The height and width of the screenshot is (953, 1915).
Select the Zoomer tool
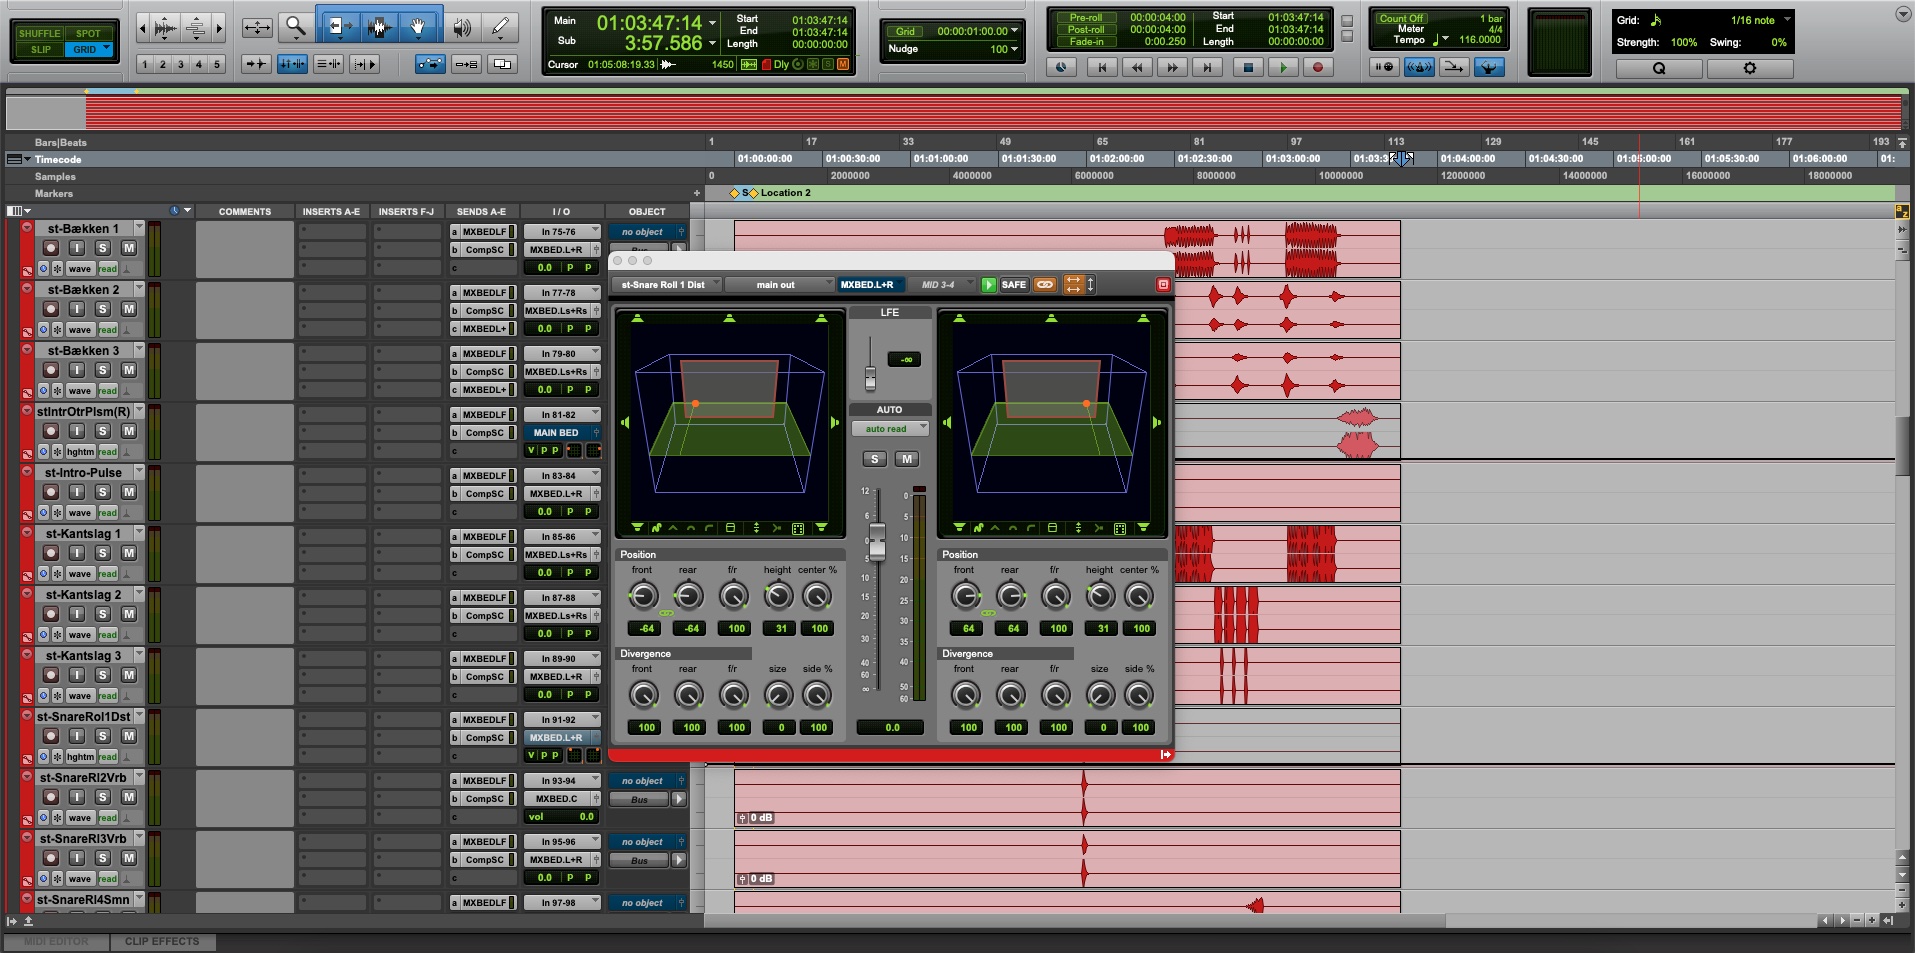tap(295, 27)
